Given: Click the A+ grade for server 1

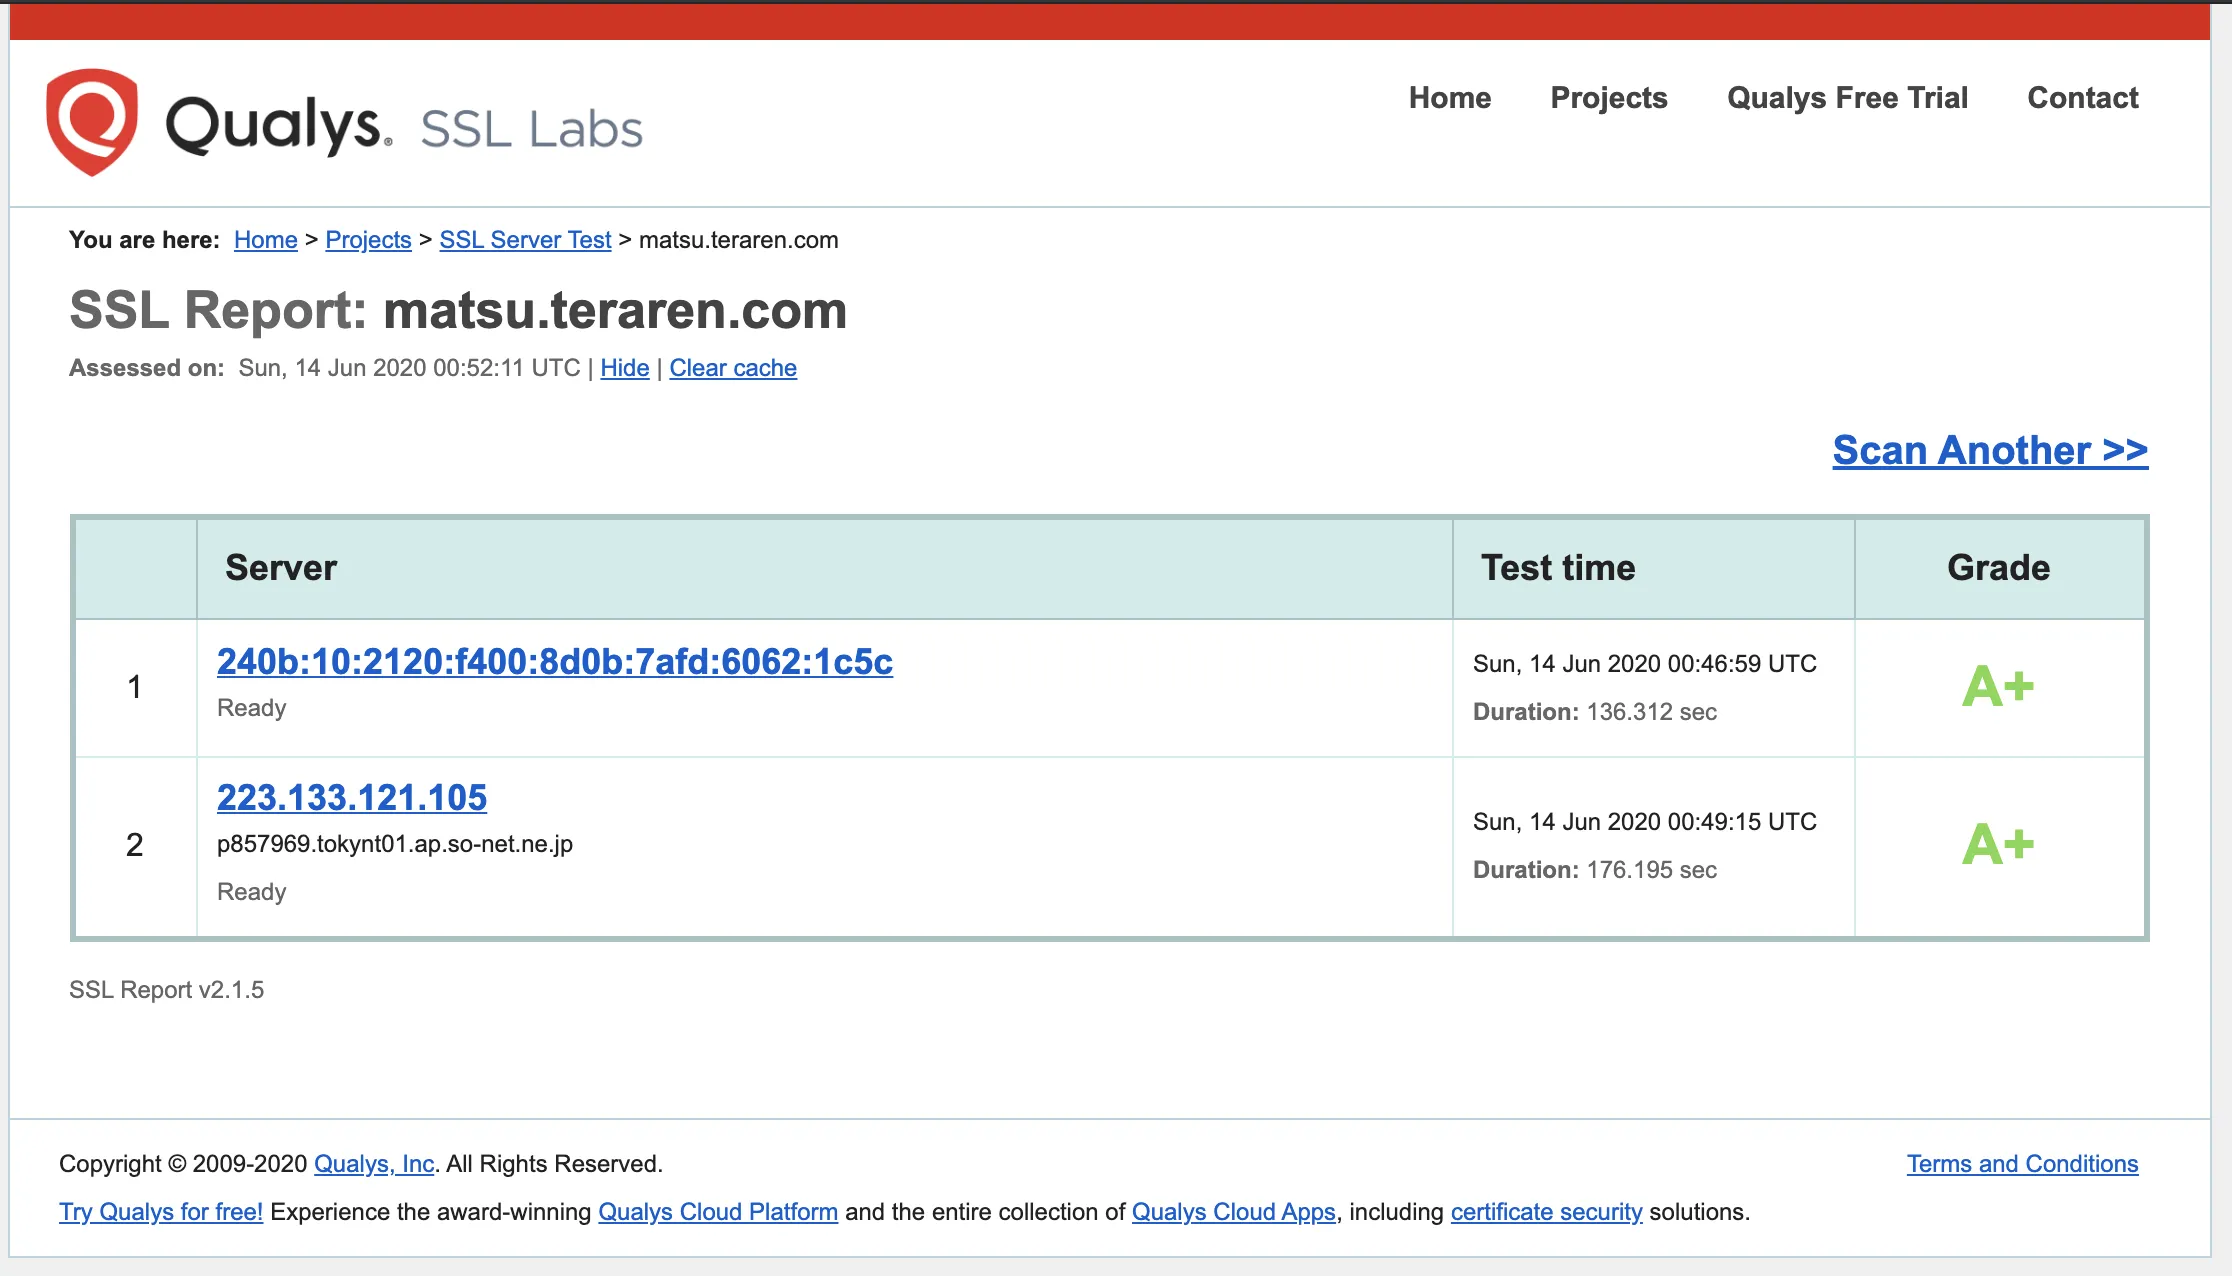Looking at the screenshot, I should [1997, 687].
